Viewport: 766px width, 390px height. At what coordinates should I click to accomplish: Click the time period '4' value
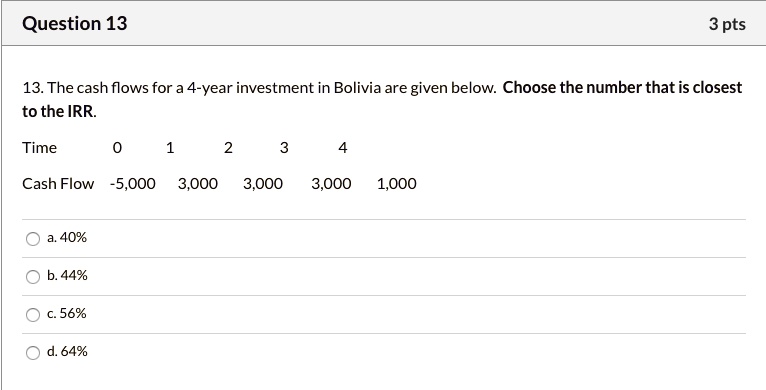coord(343,148)
